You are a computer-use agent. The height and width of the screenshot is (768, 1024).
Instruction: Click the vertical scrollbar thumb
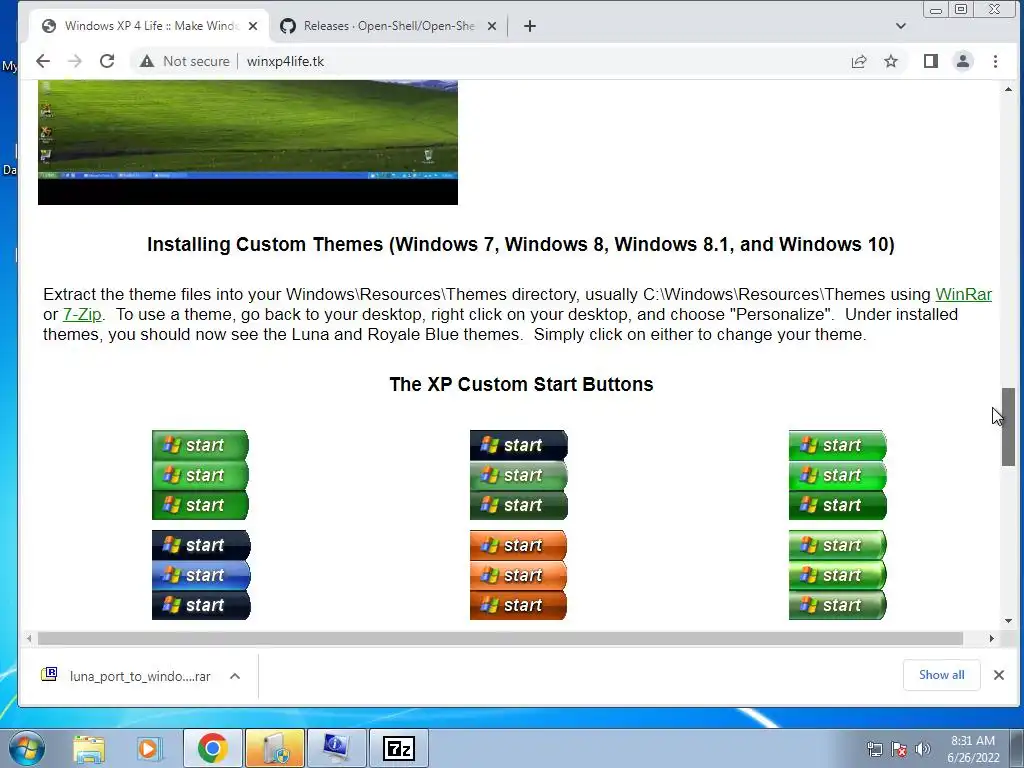click(x=1008, y=427)
